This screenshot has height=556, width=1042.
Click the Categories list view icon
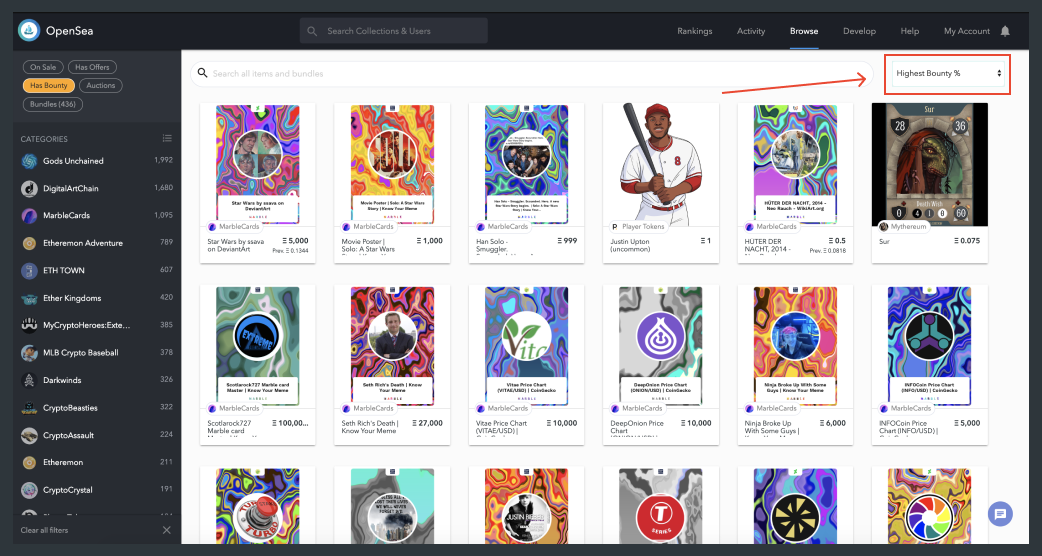(x=167, y=138)
